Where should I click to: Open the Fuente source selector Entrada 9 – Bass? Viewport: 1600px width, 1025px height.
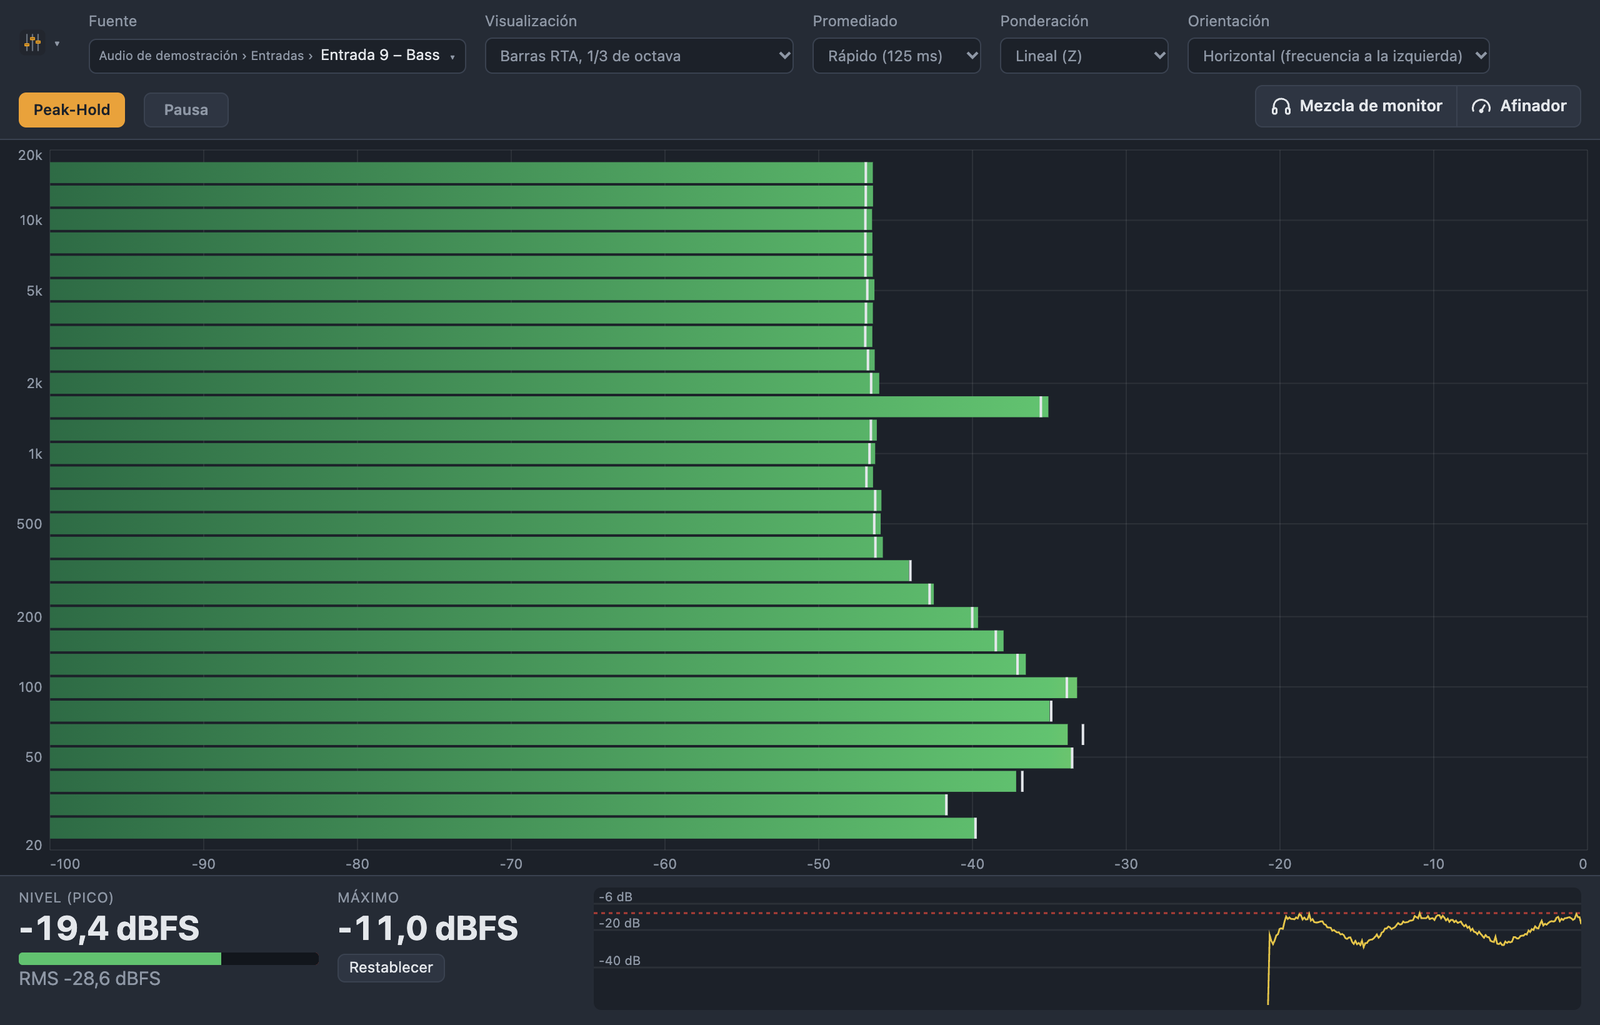pyautogui.click(x=277, y=56)
